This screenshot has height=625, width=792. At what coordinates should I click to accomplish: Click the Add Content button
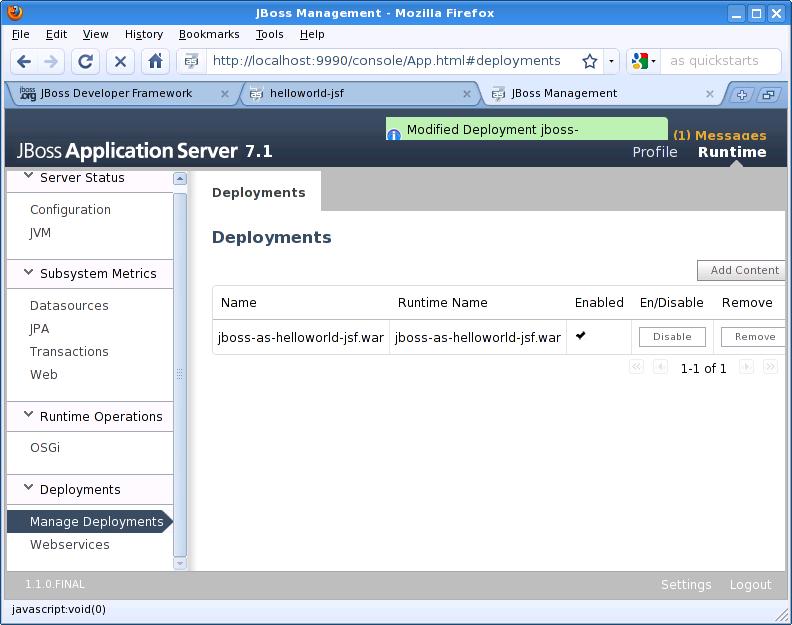click(741, 270)
